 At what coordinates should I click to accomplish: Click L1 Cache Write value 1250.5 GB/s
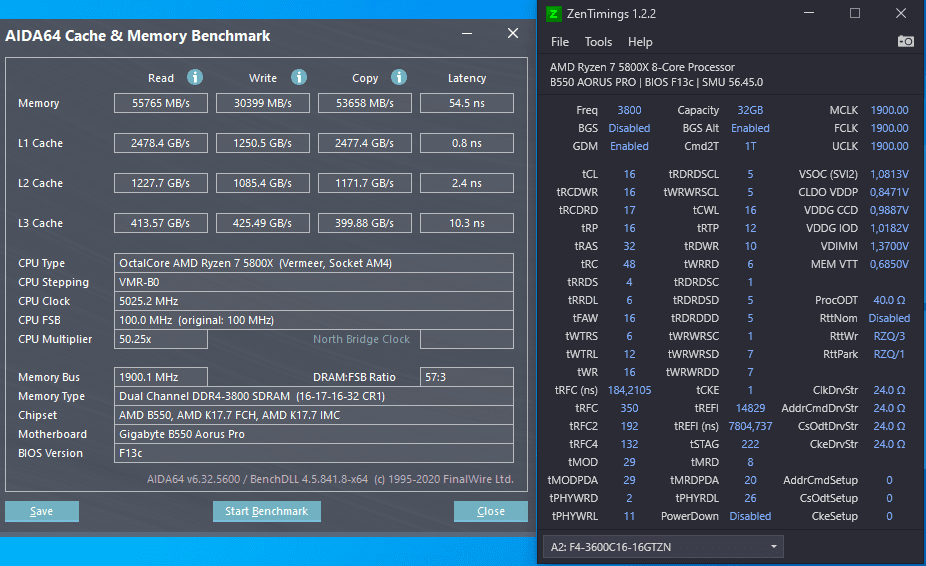(x=263, y=143)
